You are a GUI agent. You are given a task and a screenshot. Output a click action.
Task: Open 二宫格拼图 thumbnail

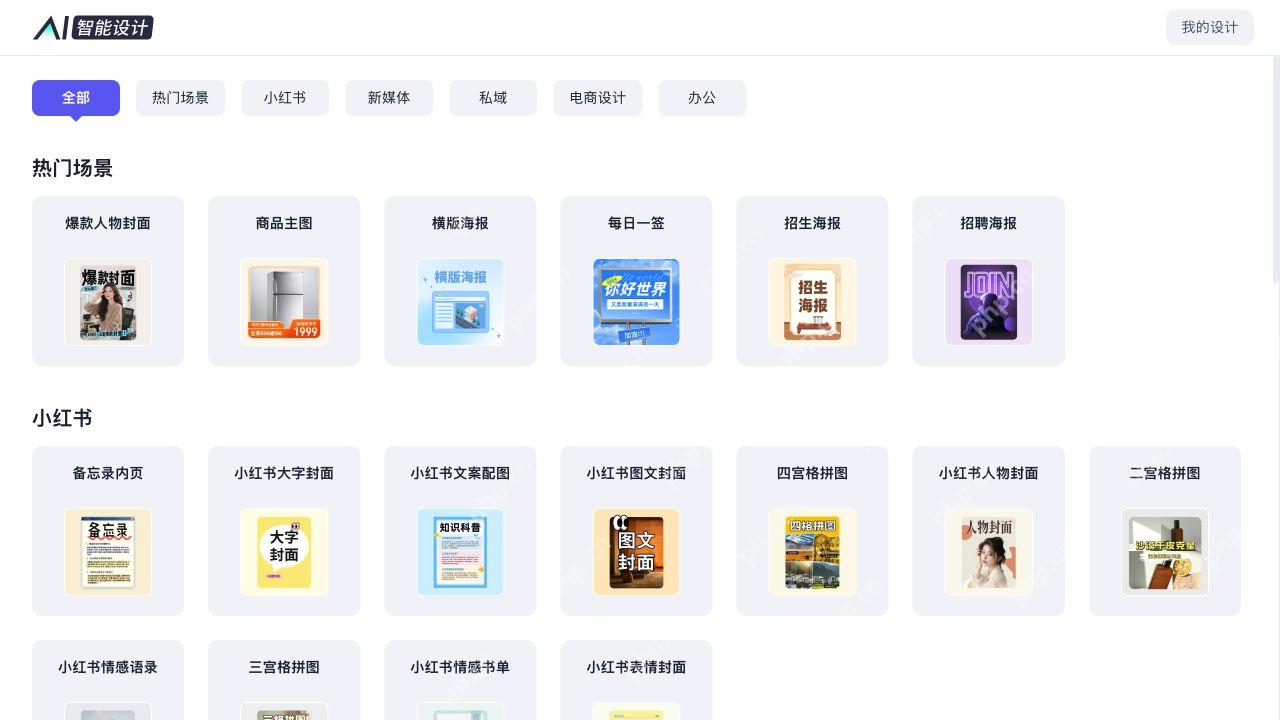pos(1164,552)
